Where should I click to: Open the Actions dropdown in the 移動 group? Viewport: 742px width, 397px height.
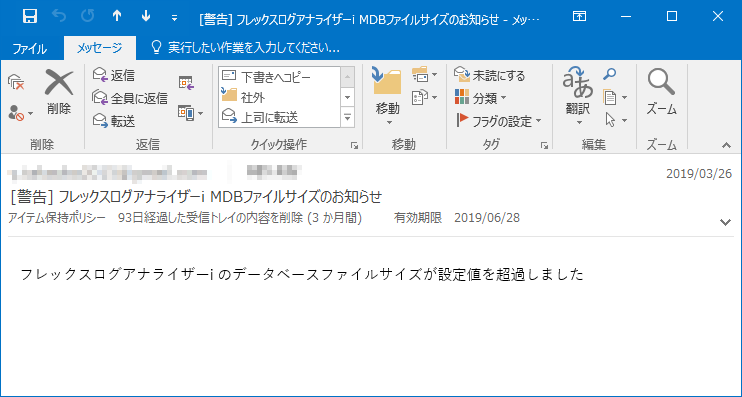(x=424, y=97)
